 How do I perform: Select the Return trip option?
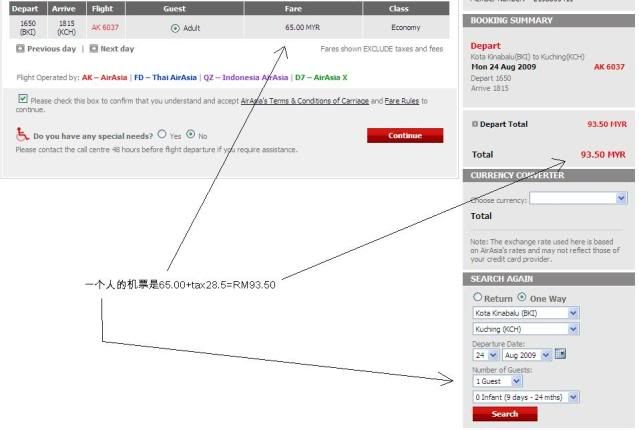coord(477,297)
